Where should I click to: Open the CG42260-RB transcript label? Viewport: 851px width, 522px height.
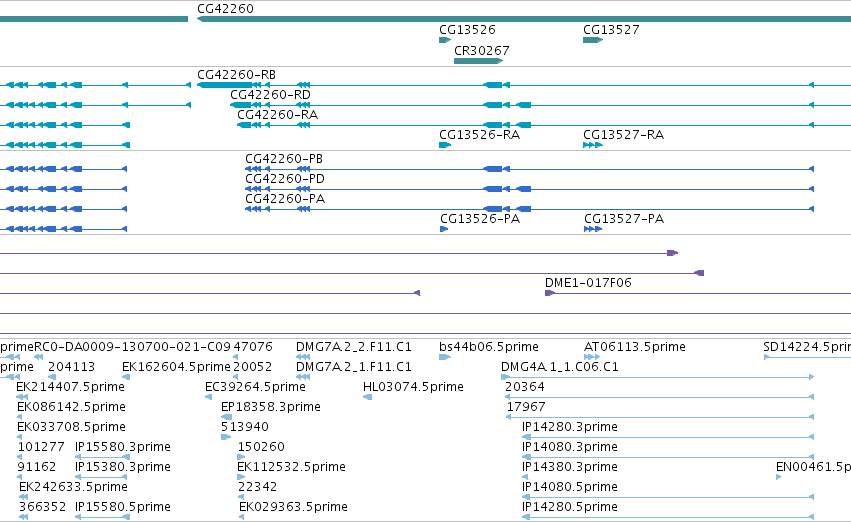click(236, 75)
